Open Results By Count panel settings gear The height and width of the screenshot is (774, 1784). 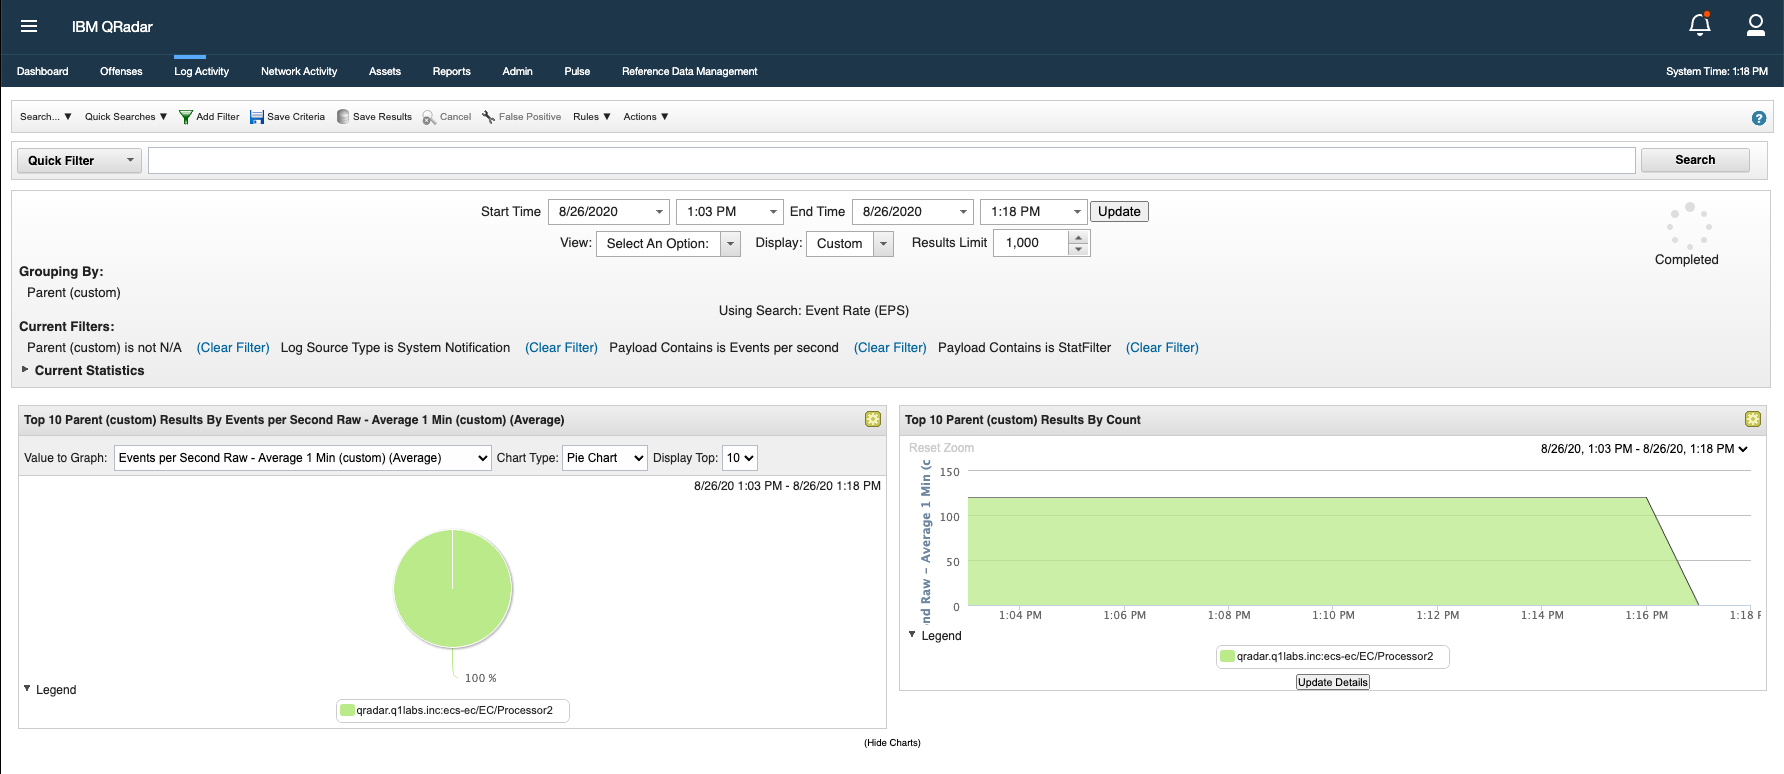[x=1752, y=419]
